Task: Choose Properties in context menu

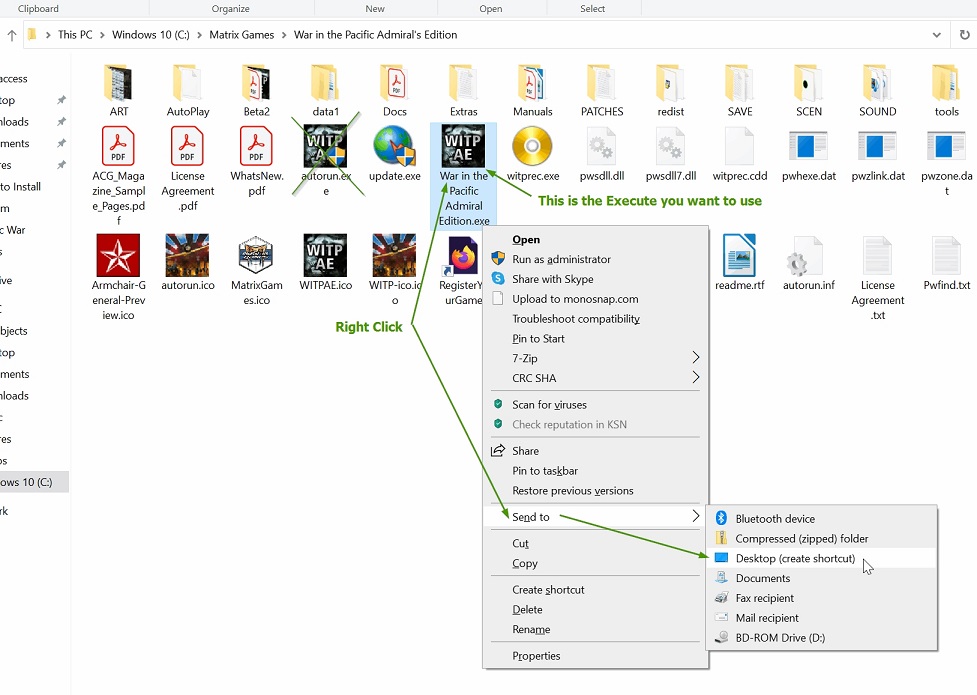Action: click(596, 656)
